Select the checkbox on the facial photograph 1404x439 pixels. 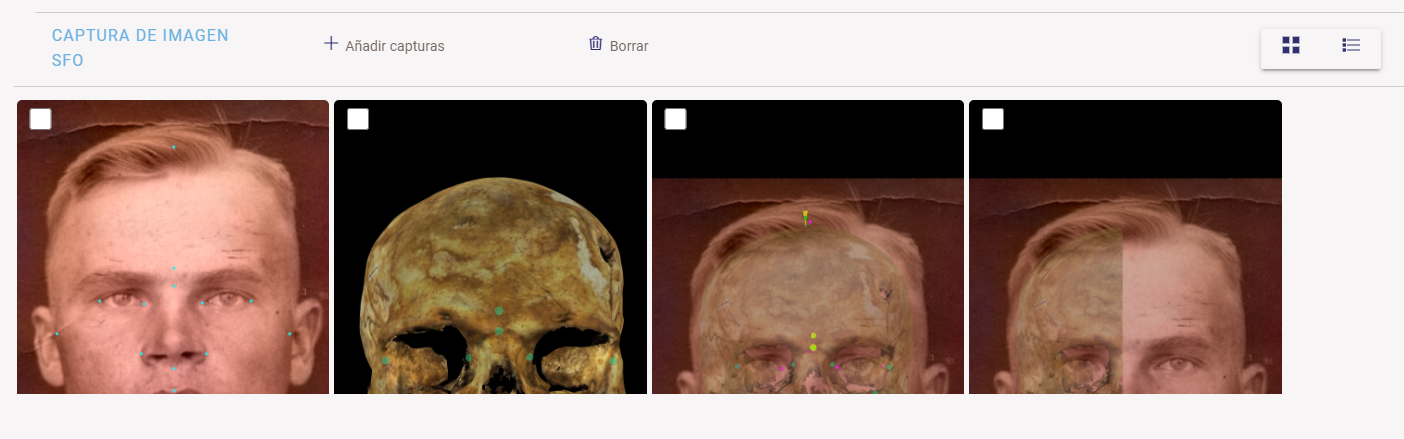point(40,119)
